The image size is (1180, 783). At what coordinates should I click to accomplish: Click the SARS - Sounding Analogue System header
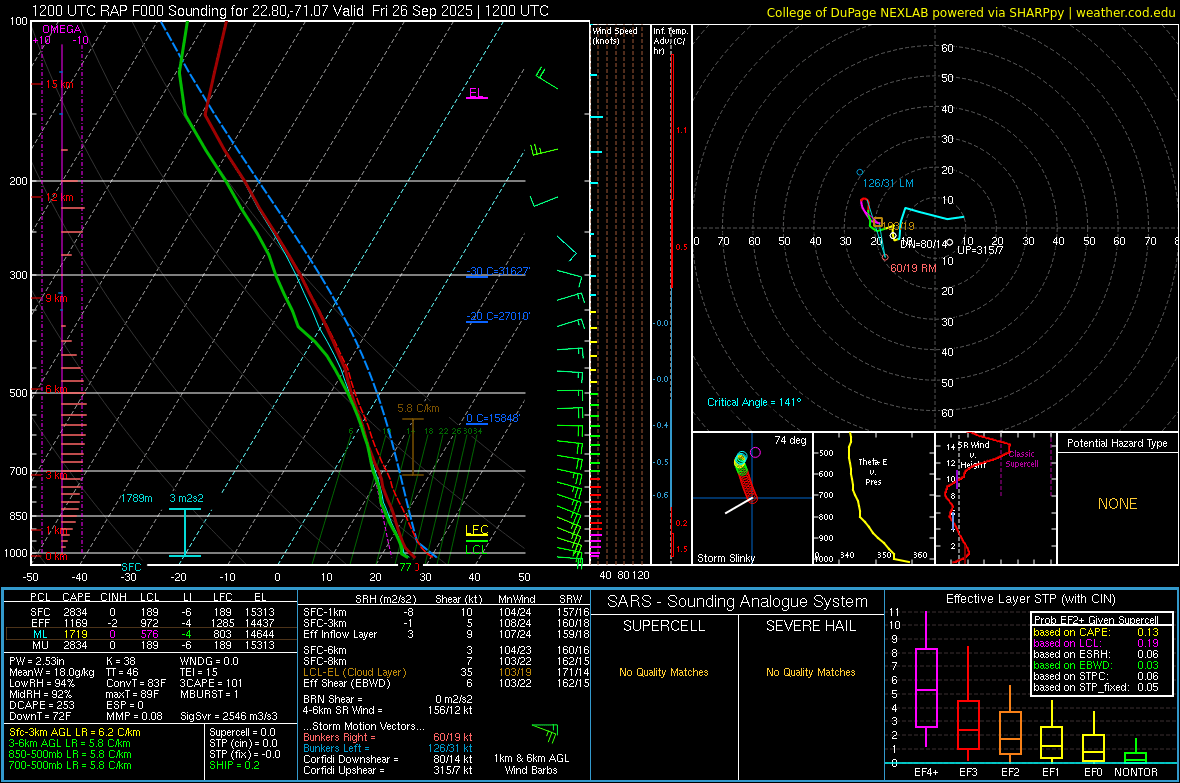(x=738, y=602)
